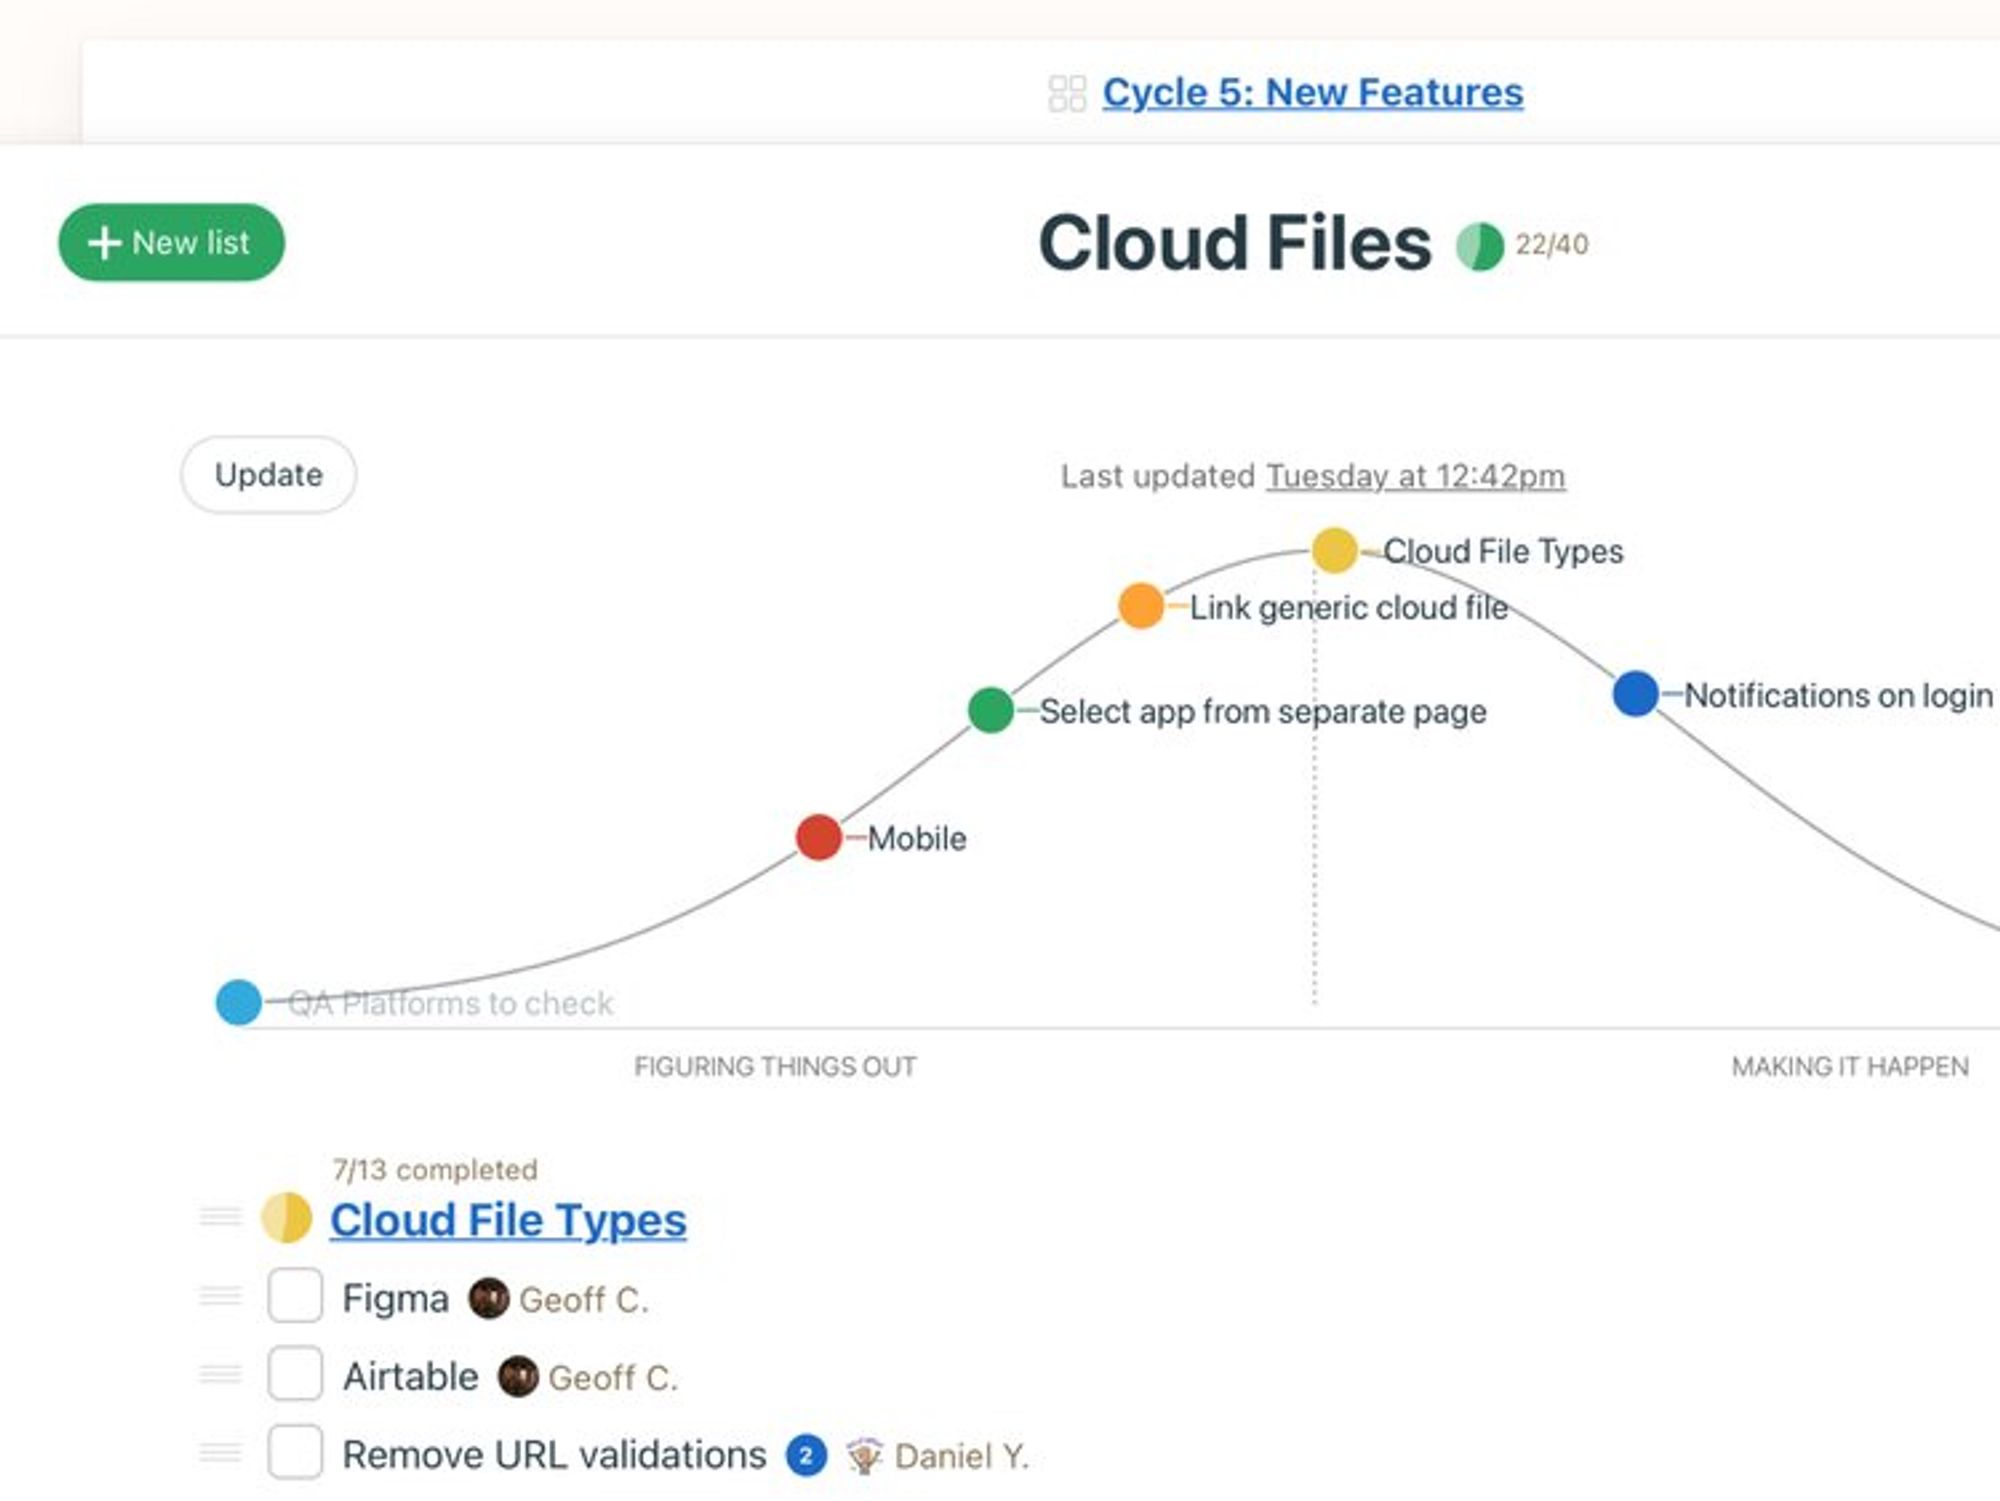Click the yellow half-pie icon beside Cloud File Types
Image resolution: width=2000 pixels, height=1501 pixels.
(287, 1217)
